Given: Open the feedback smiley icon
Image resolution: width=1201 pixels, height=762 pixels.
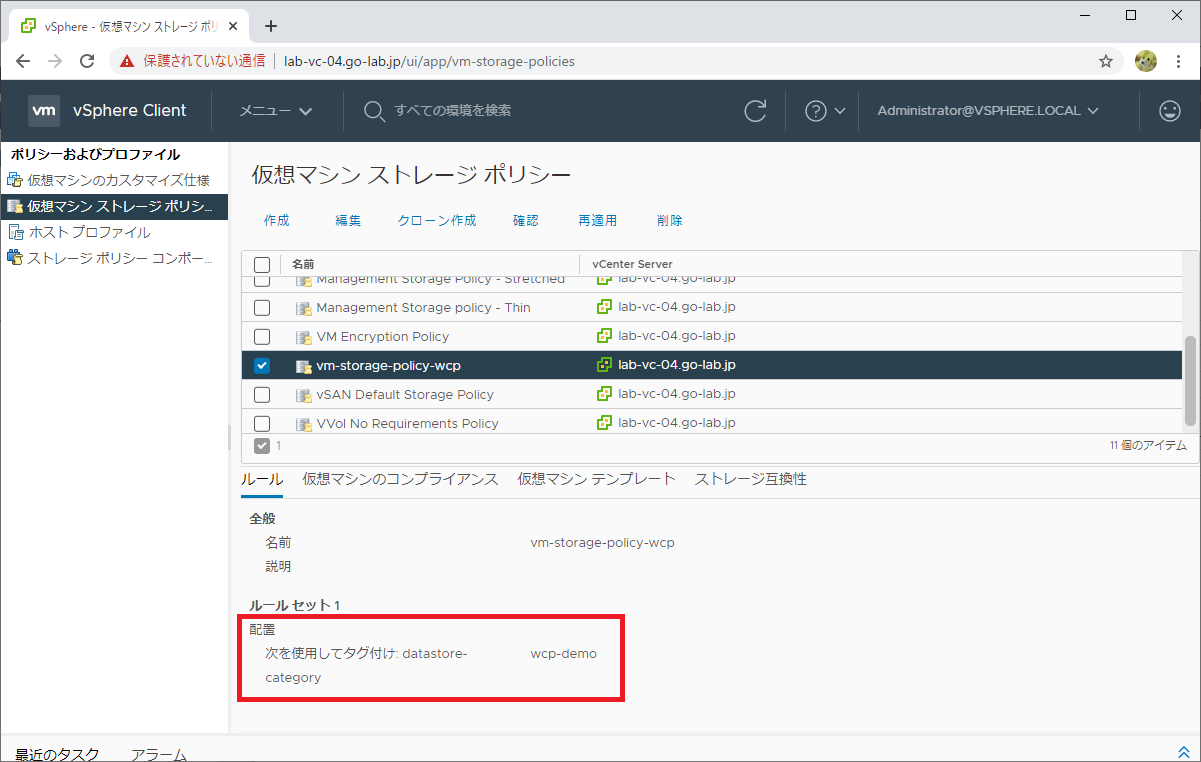Looking at the screenshot, I should click(1169, 111).
